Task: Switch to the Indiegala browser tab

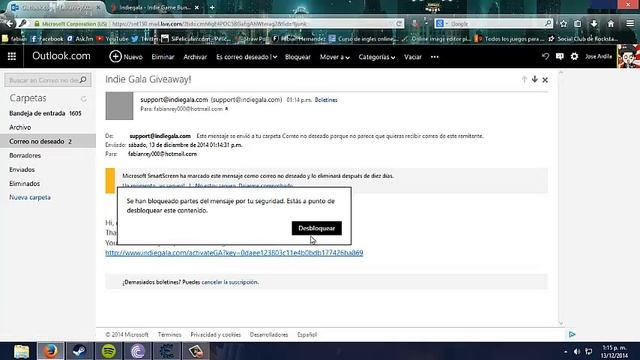Action: 155,7
